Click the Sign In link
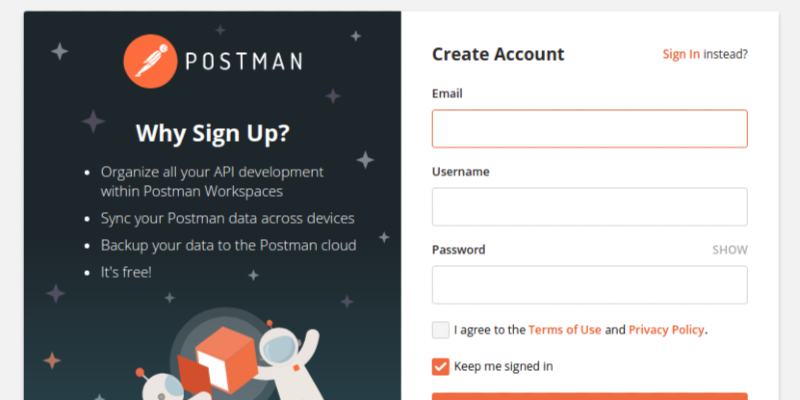This screenshot has width=800, height=400. (681, 54)
